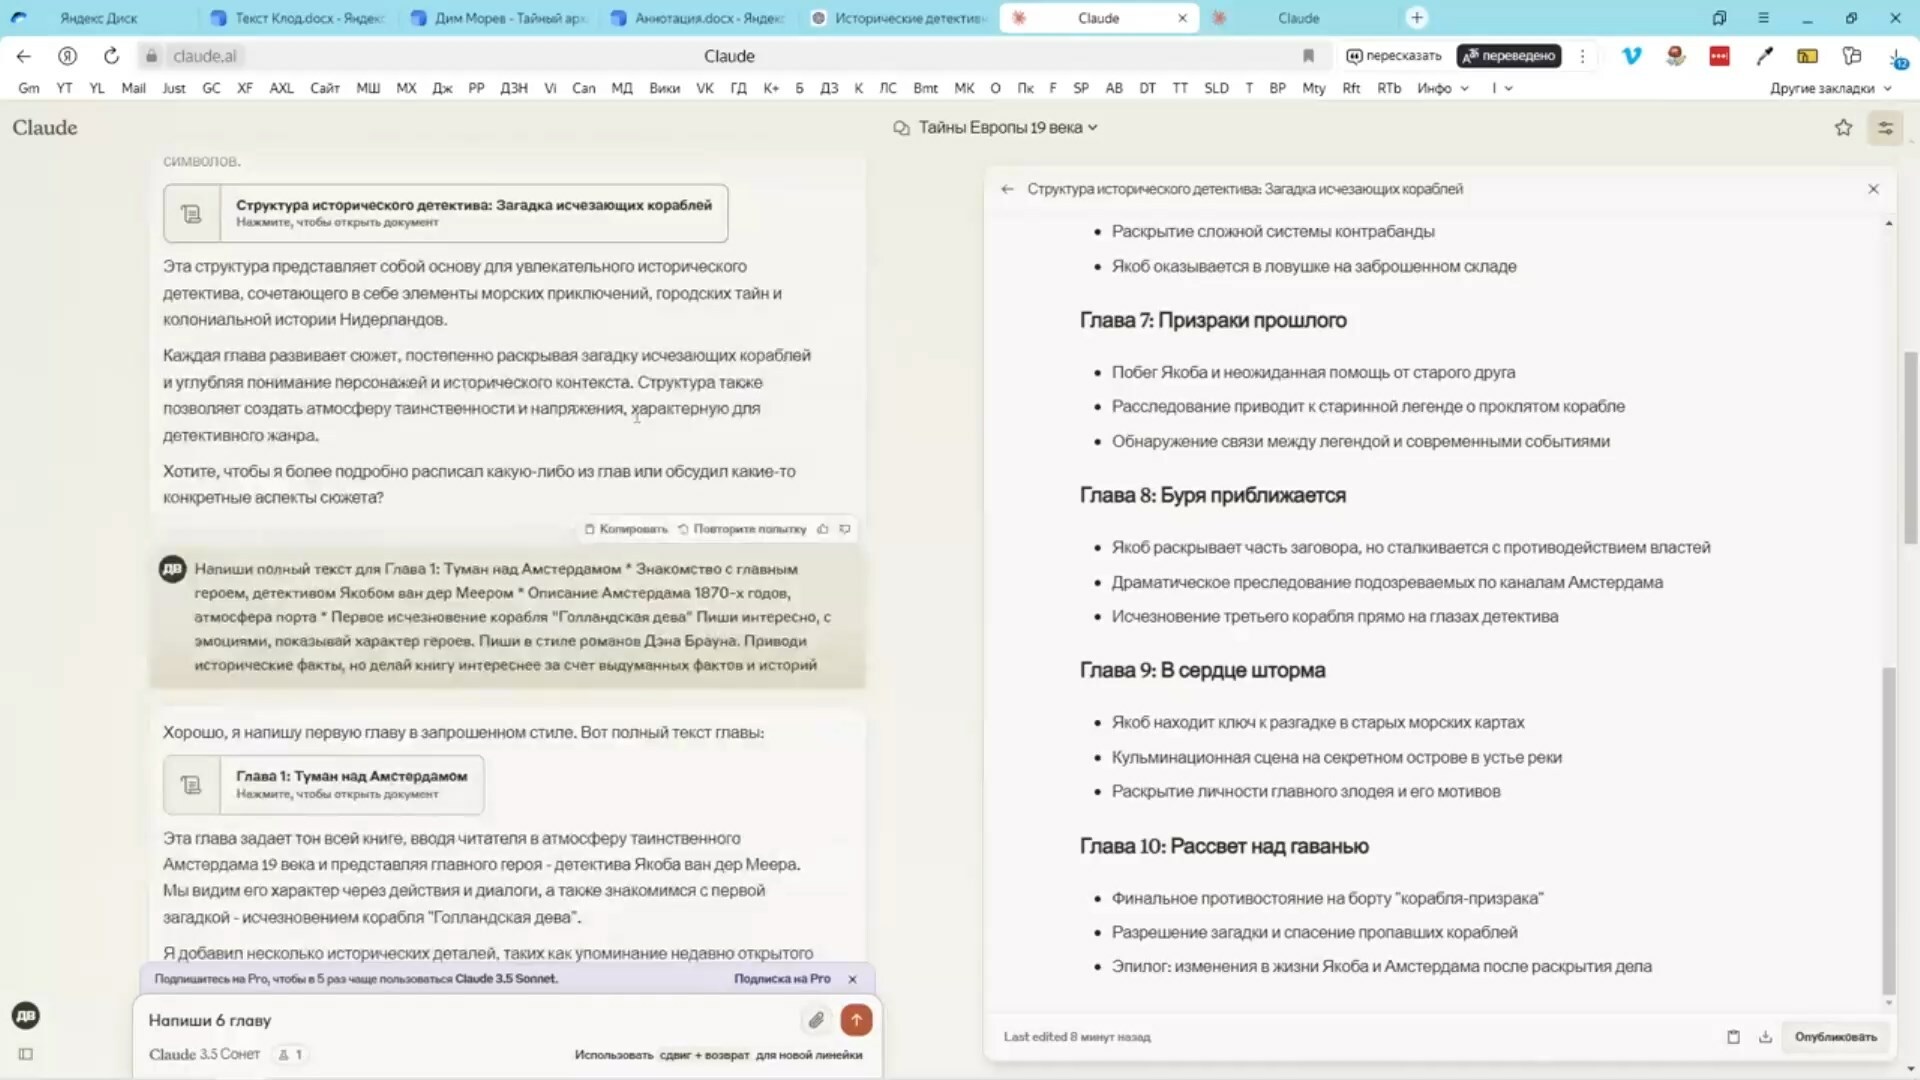The height and width of the screenshot is (1080, 1920).
Task: Star this chat with the star icon
Action: point(1843,128)
